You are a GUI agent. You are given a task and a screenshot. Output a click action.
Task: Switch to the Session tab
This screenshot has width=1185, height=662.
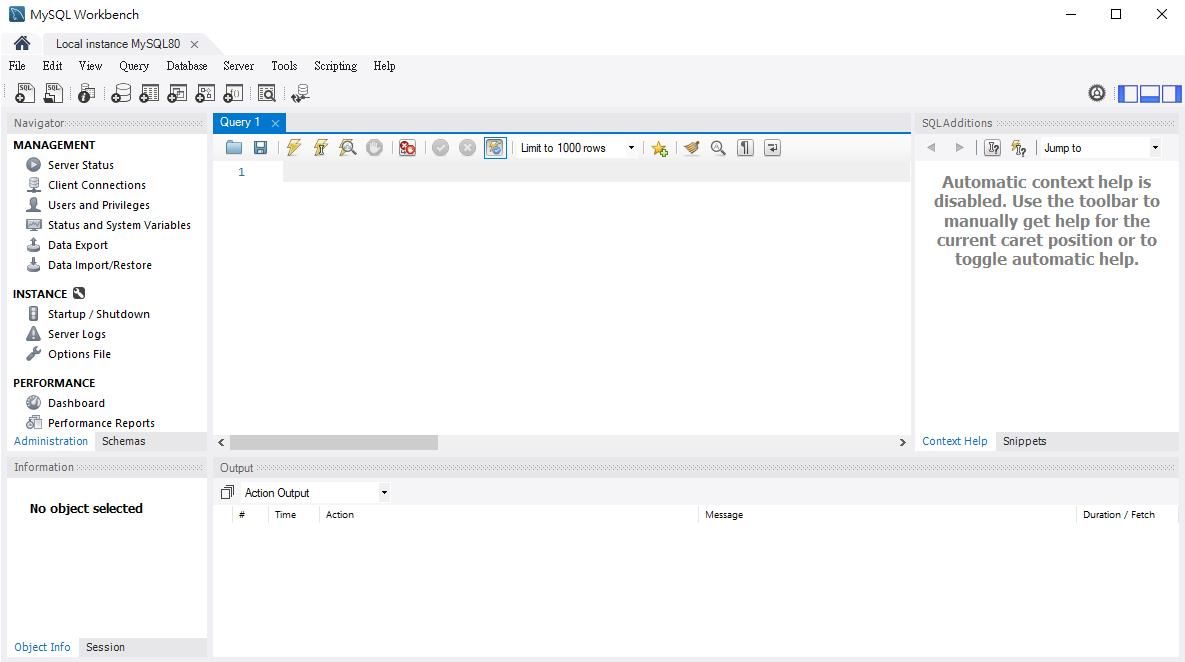coord(105,647)
